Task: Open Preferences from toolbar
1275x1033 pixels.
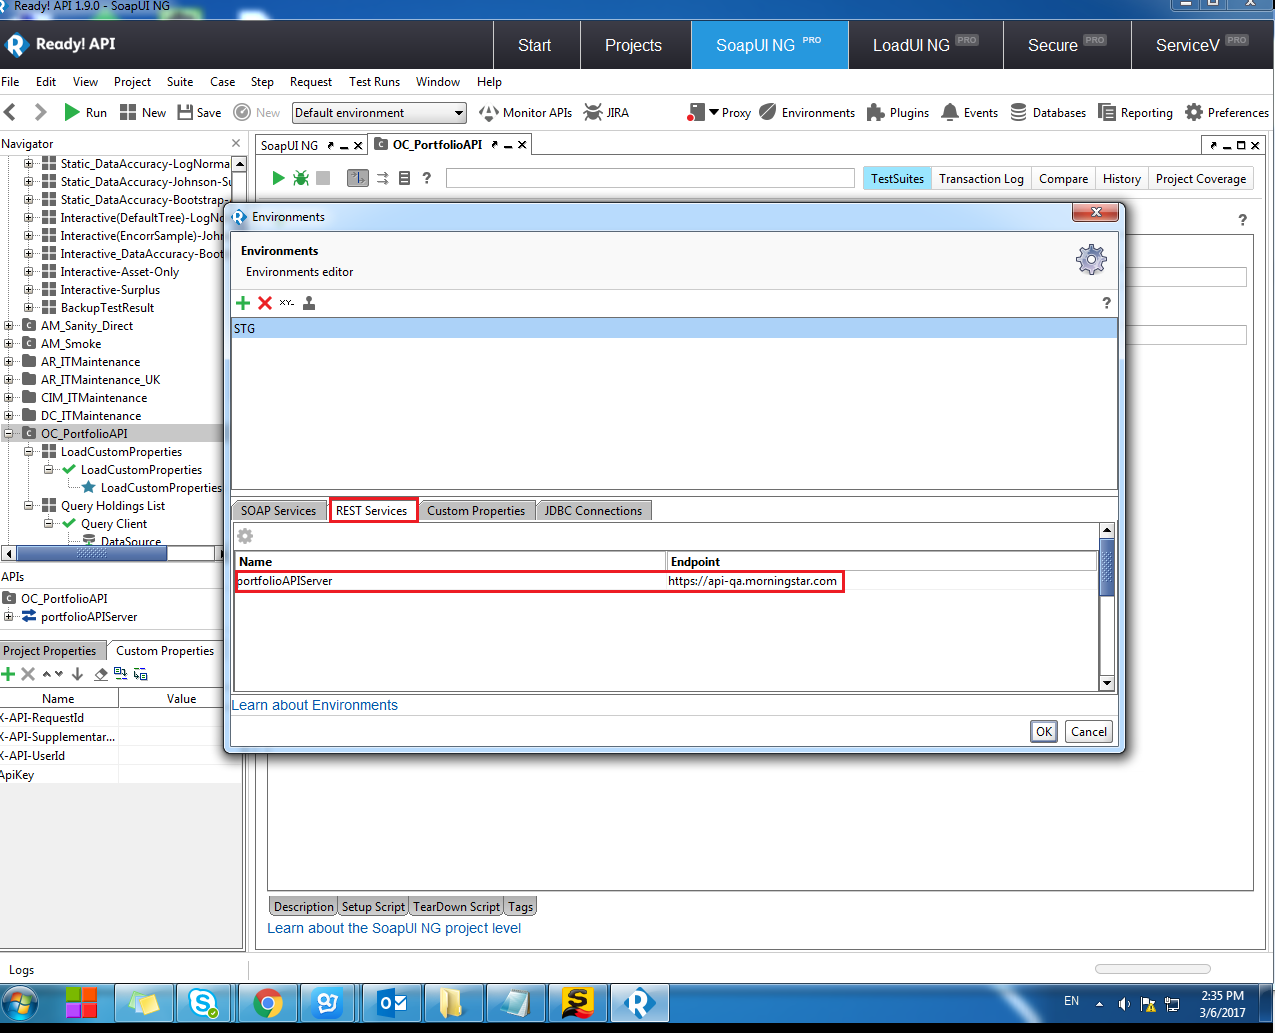Action: click(x=1227, y=112)
